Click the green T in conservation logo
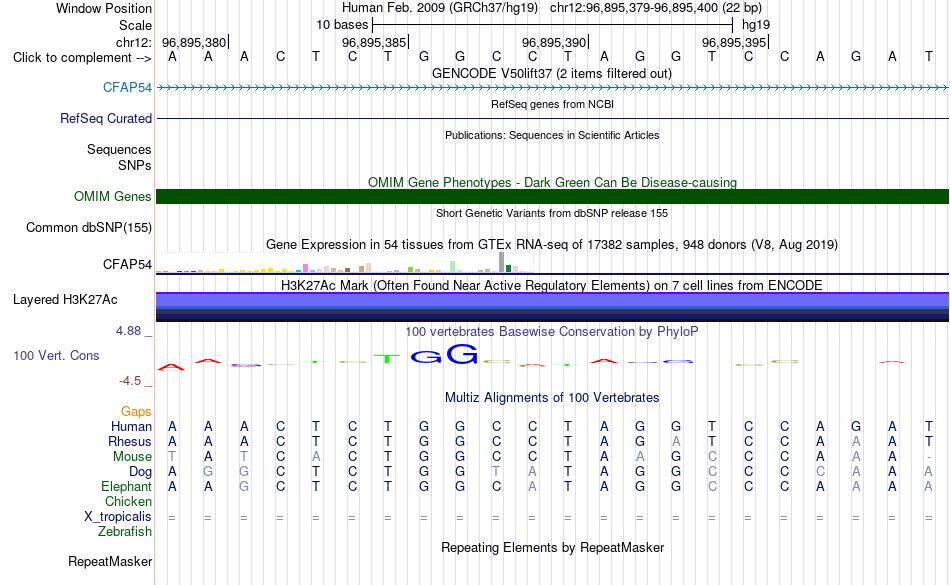950x585 pixels. pos(387,359)
